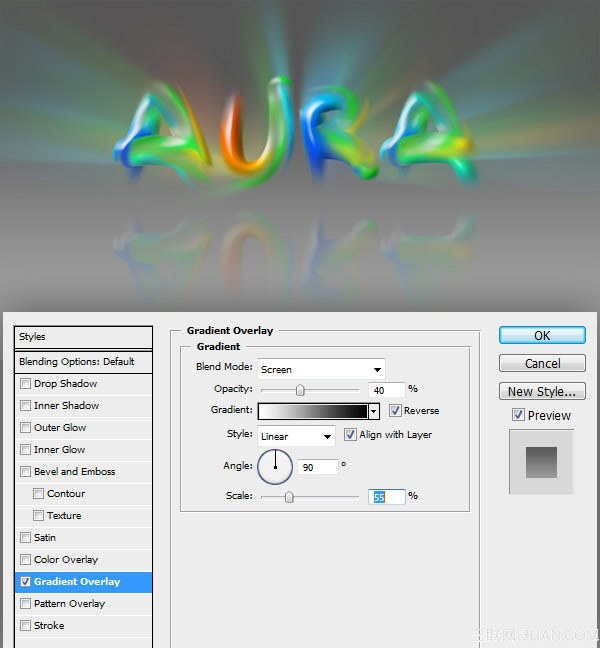The image size is (600, 648).
Task: Select the Satin label
Action: point(45,537)
